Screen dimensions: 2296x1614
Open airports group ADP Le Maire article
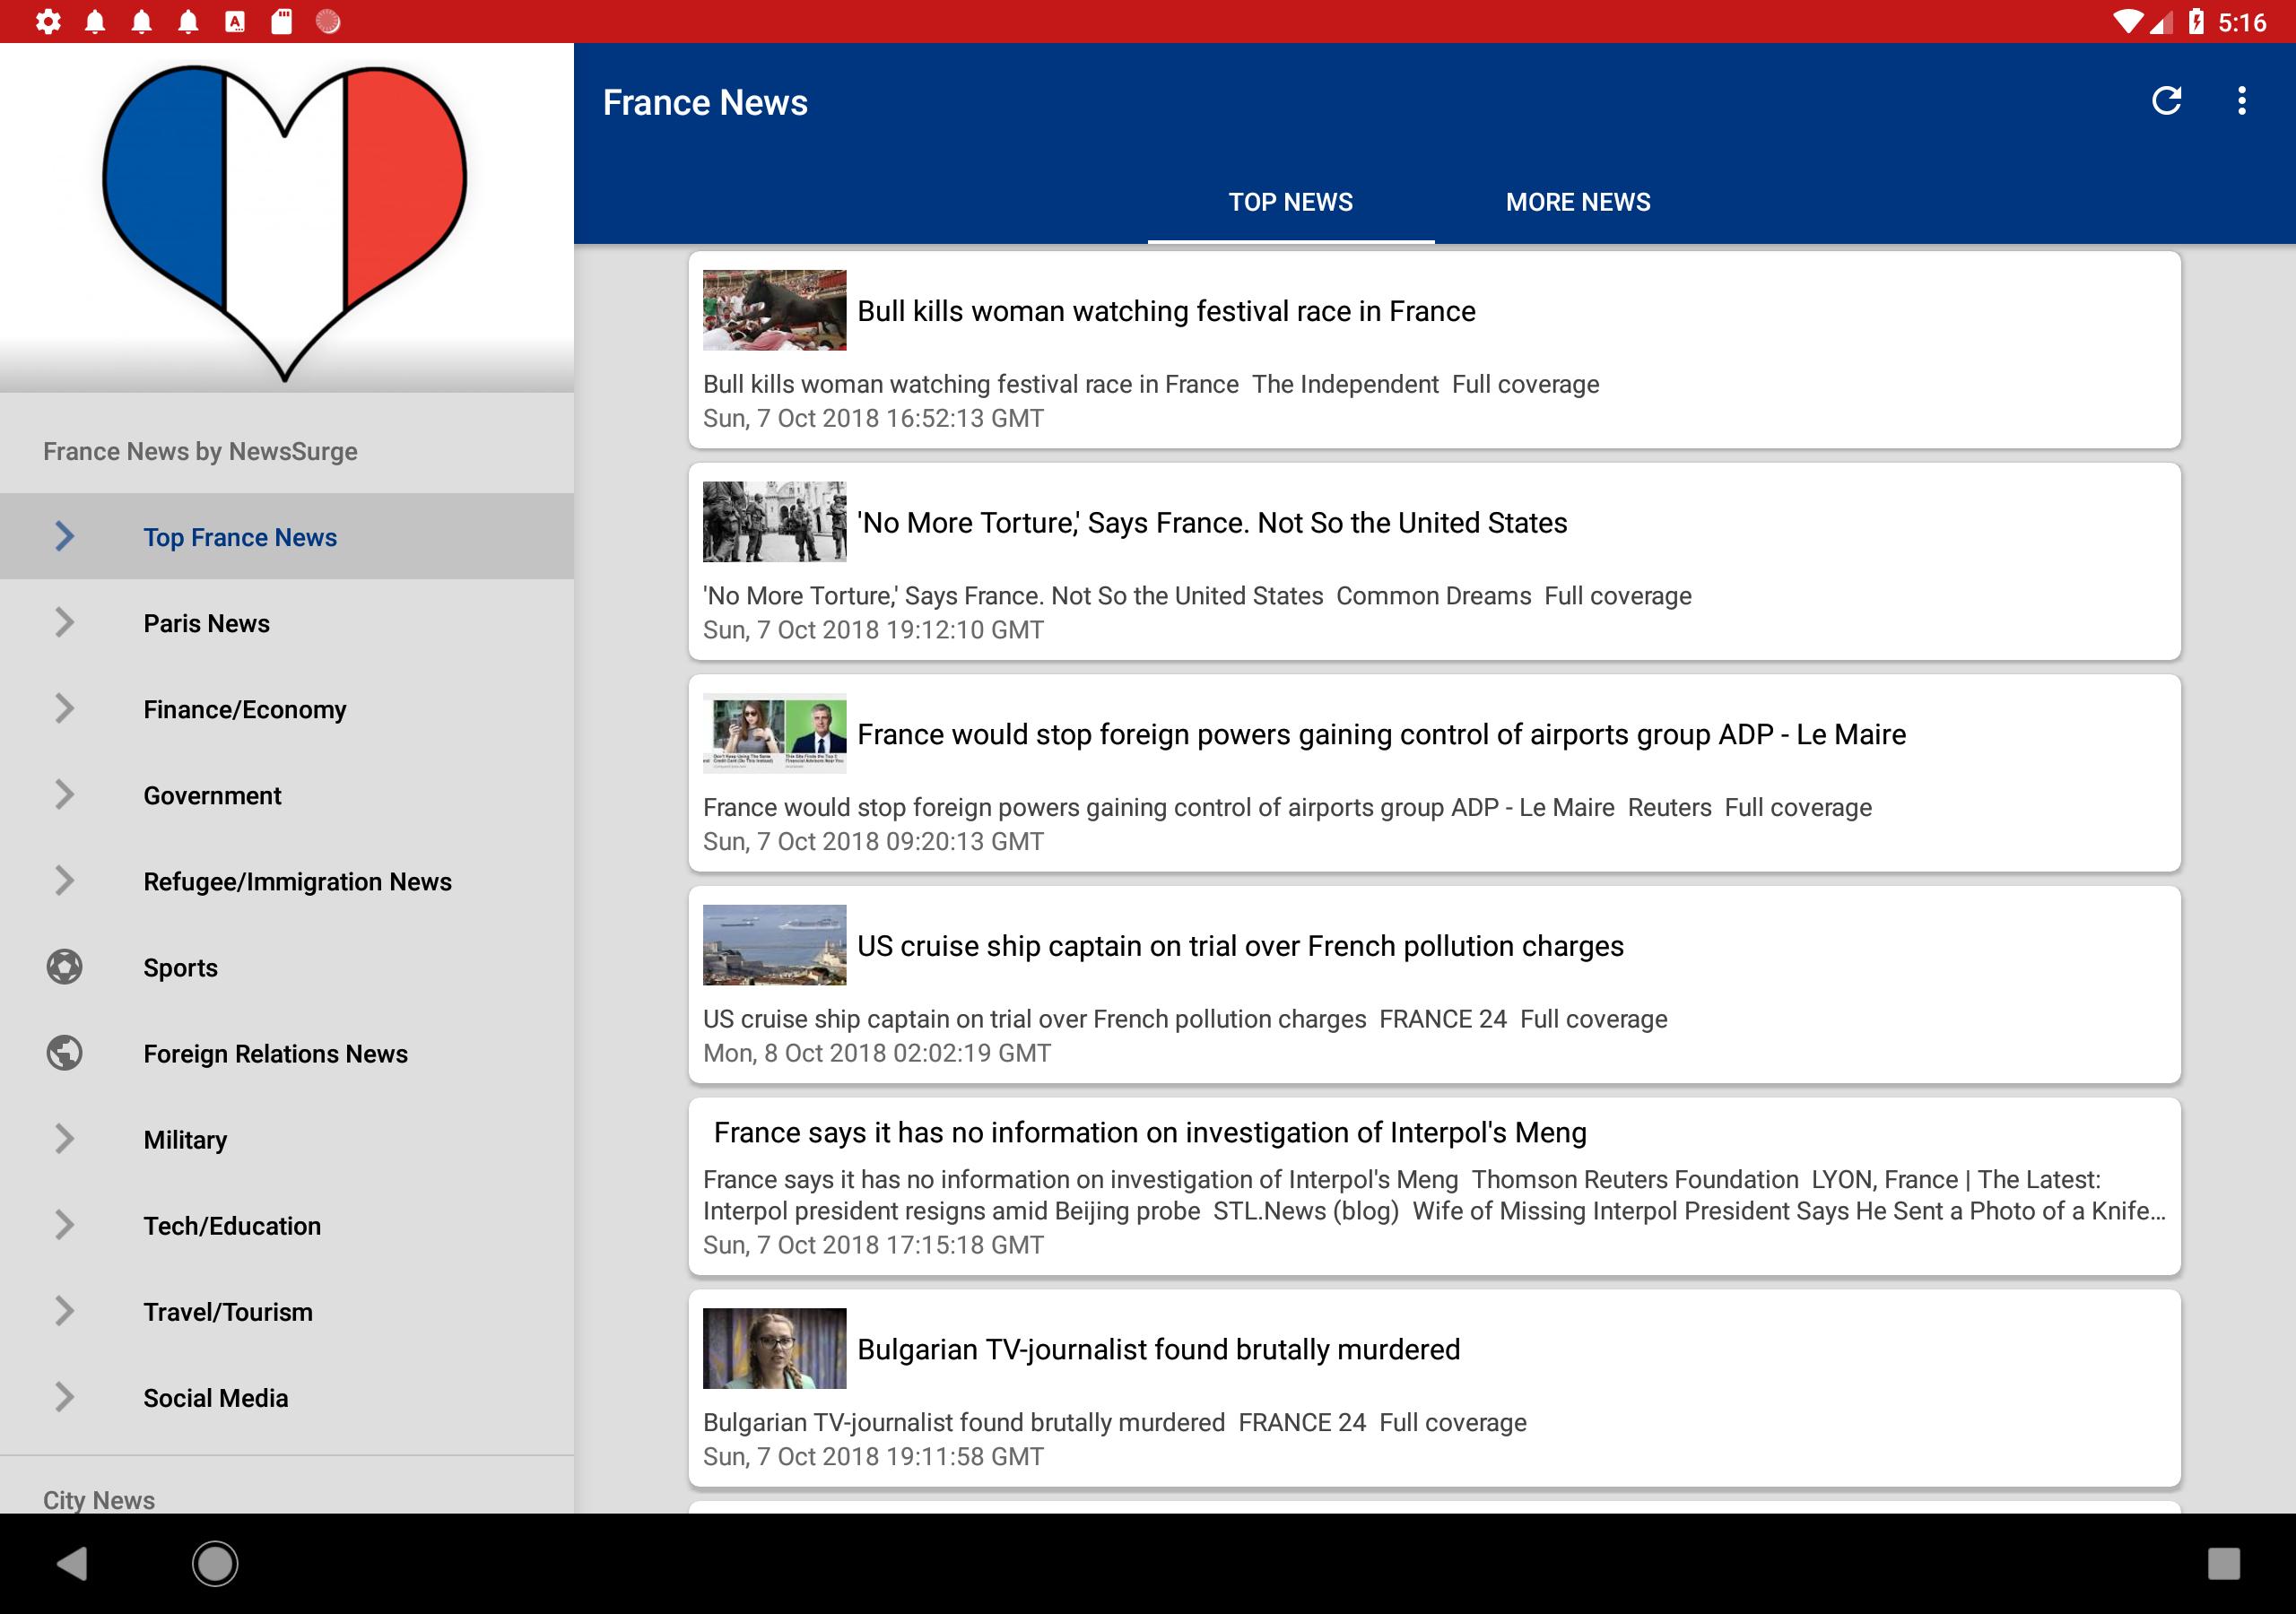click(x=1434, y=772)
